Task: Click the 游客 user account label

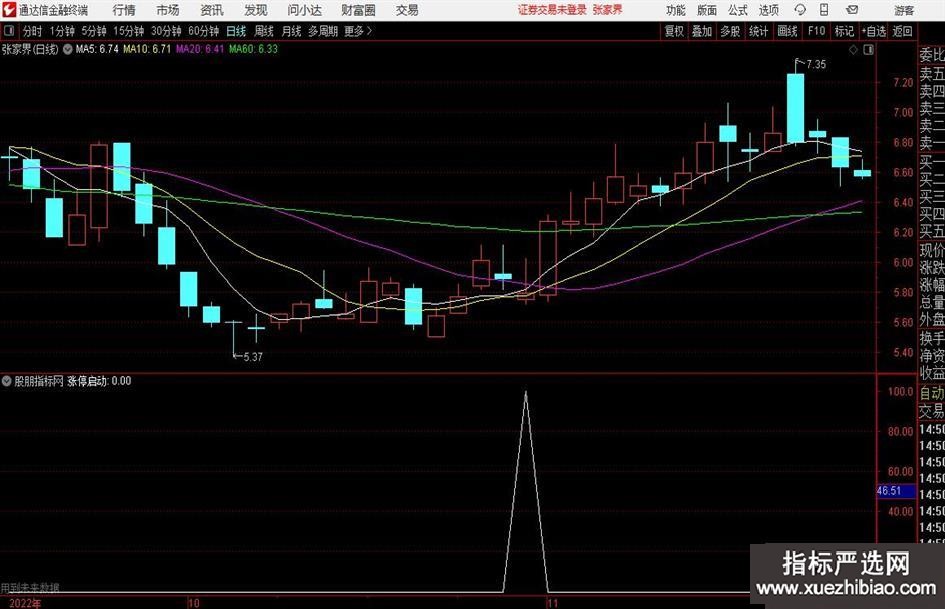Action: tap(904, 10)
